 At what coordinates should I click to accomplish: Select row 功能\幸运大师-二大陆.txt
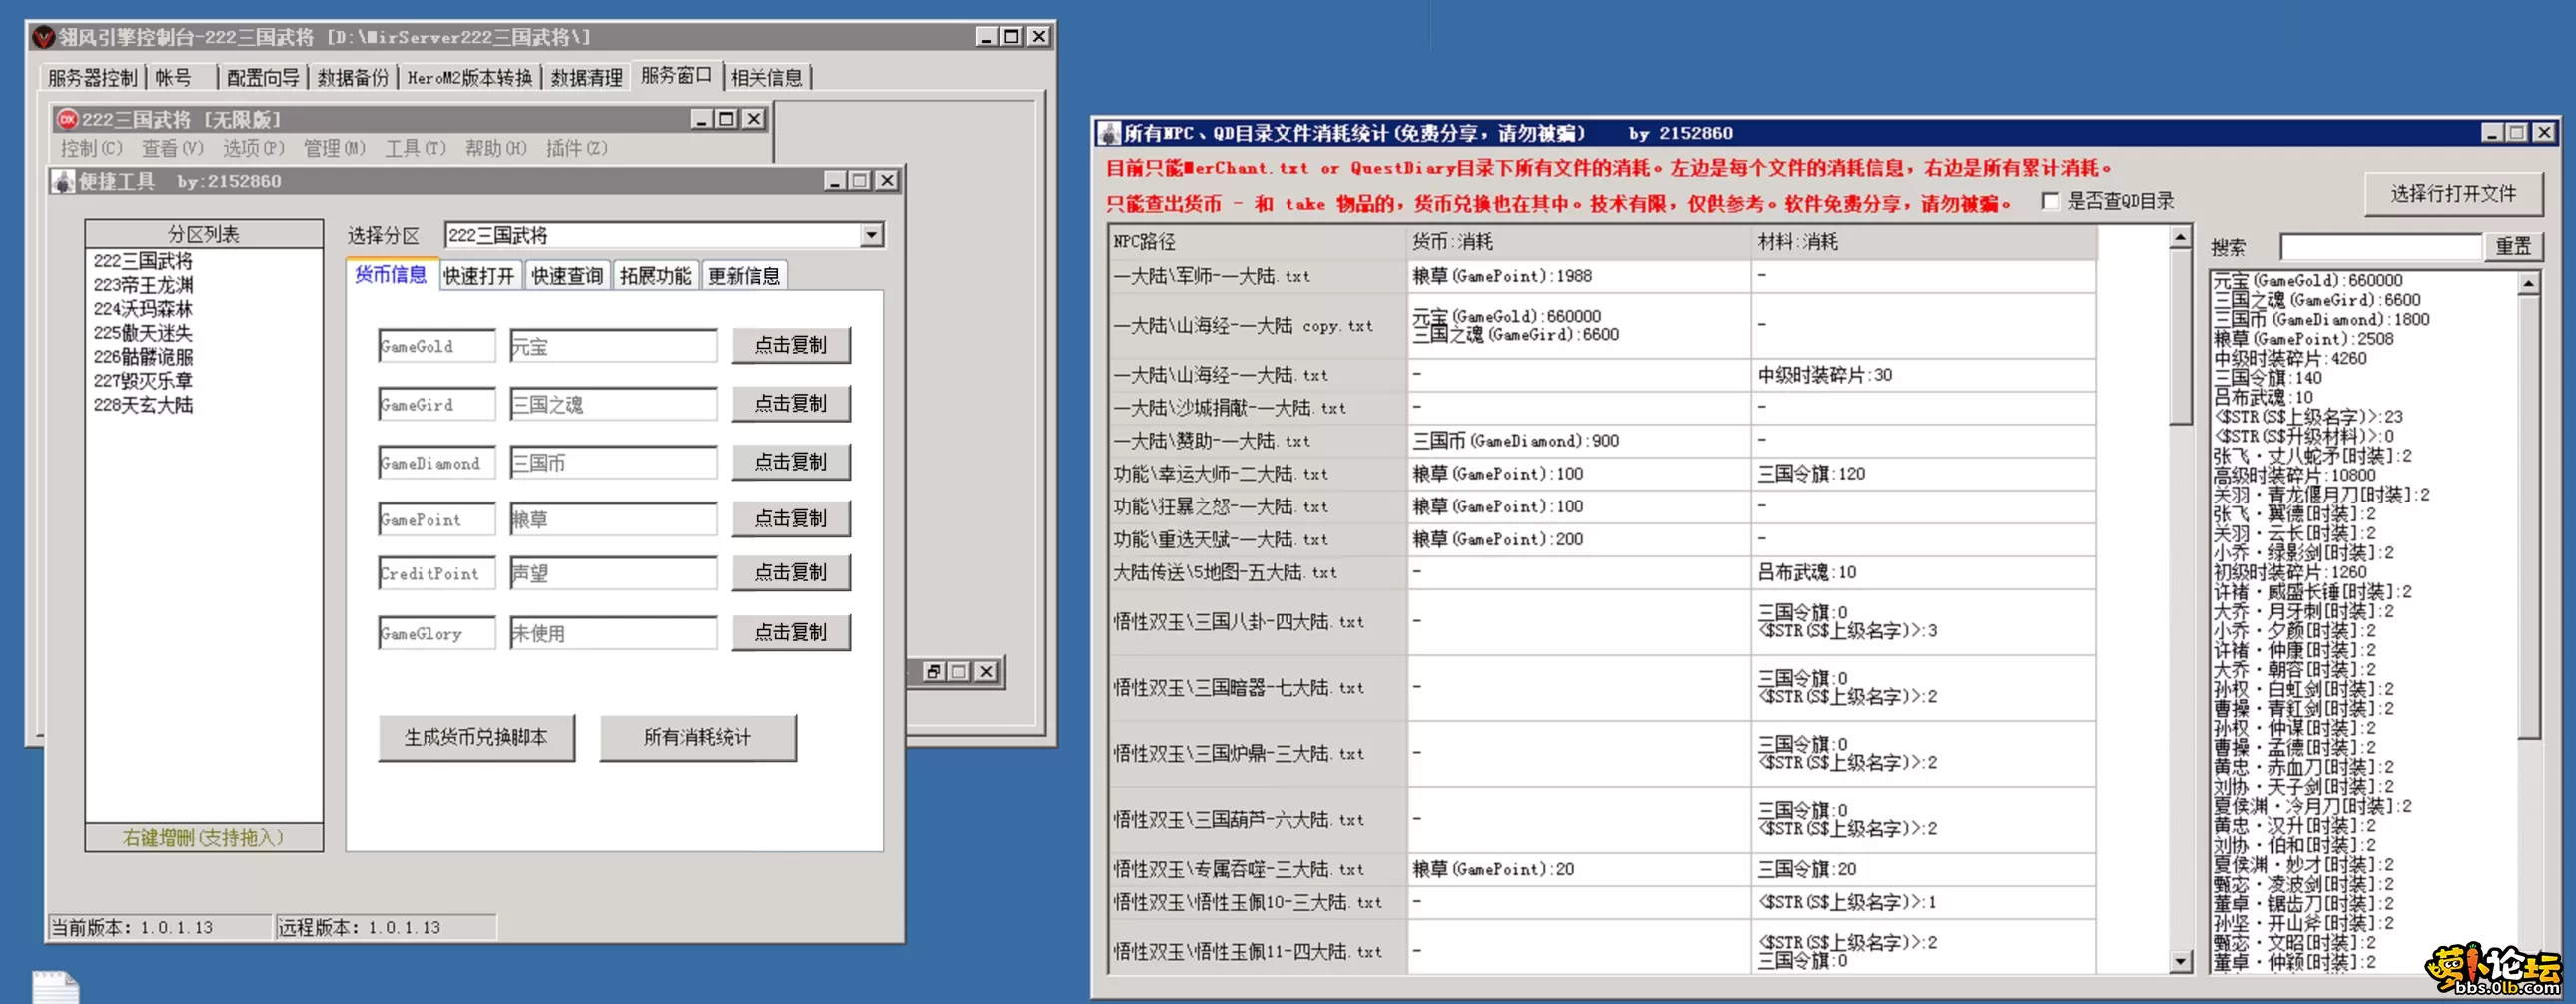1602,474
